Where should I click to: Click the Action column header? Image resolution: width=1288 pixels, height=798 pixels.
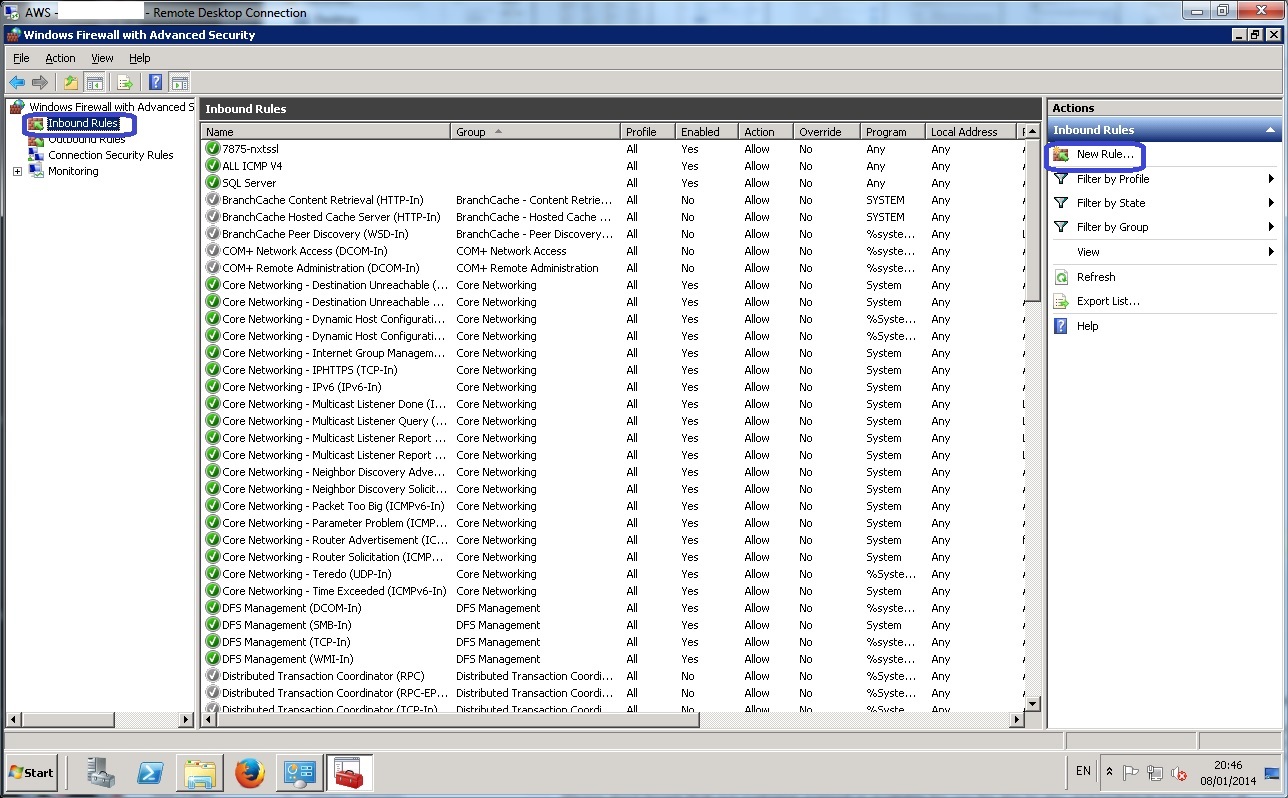pyautogui.click(x=766, y=132)
